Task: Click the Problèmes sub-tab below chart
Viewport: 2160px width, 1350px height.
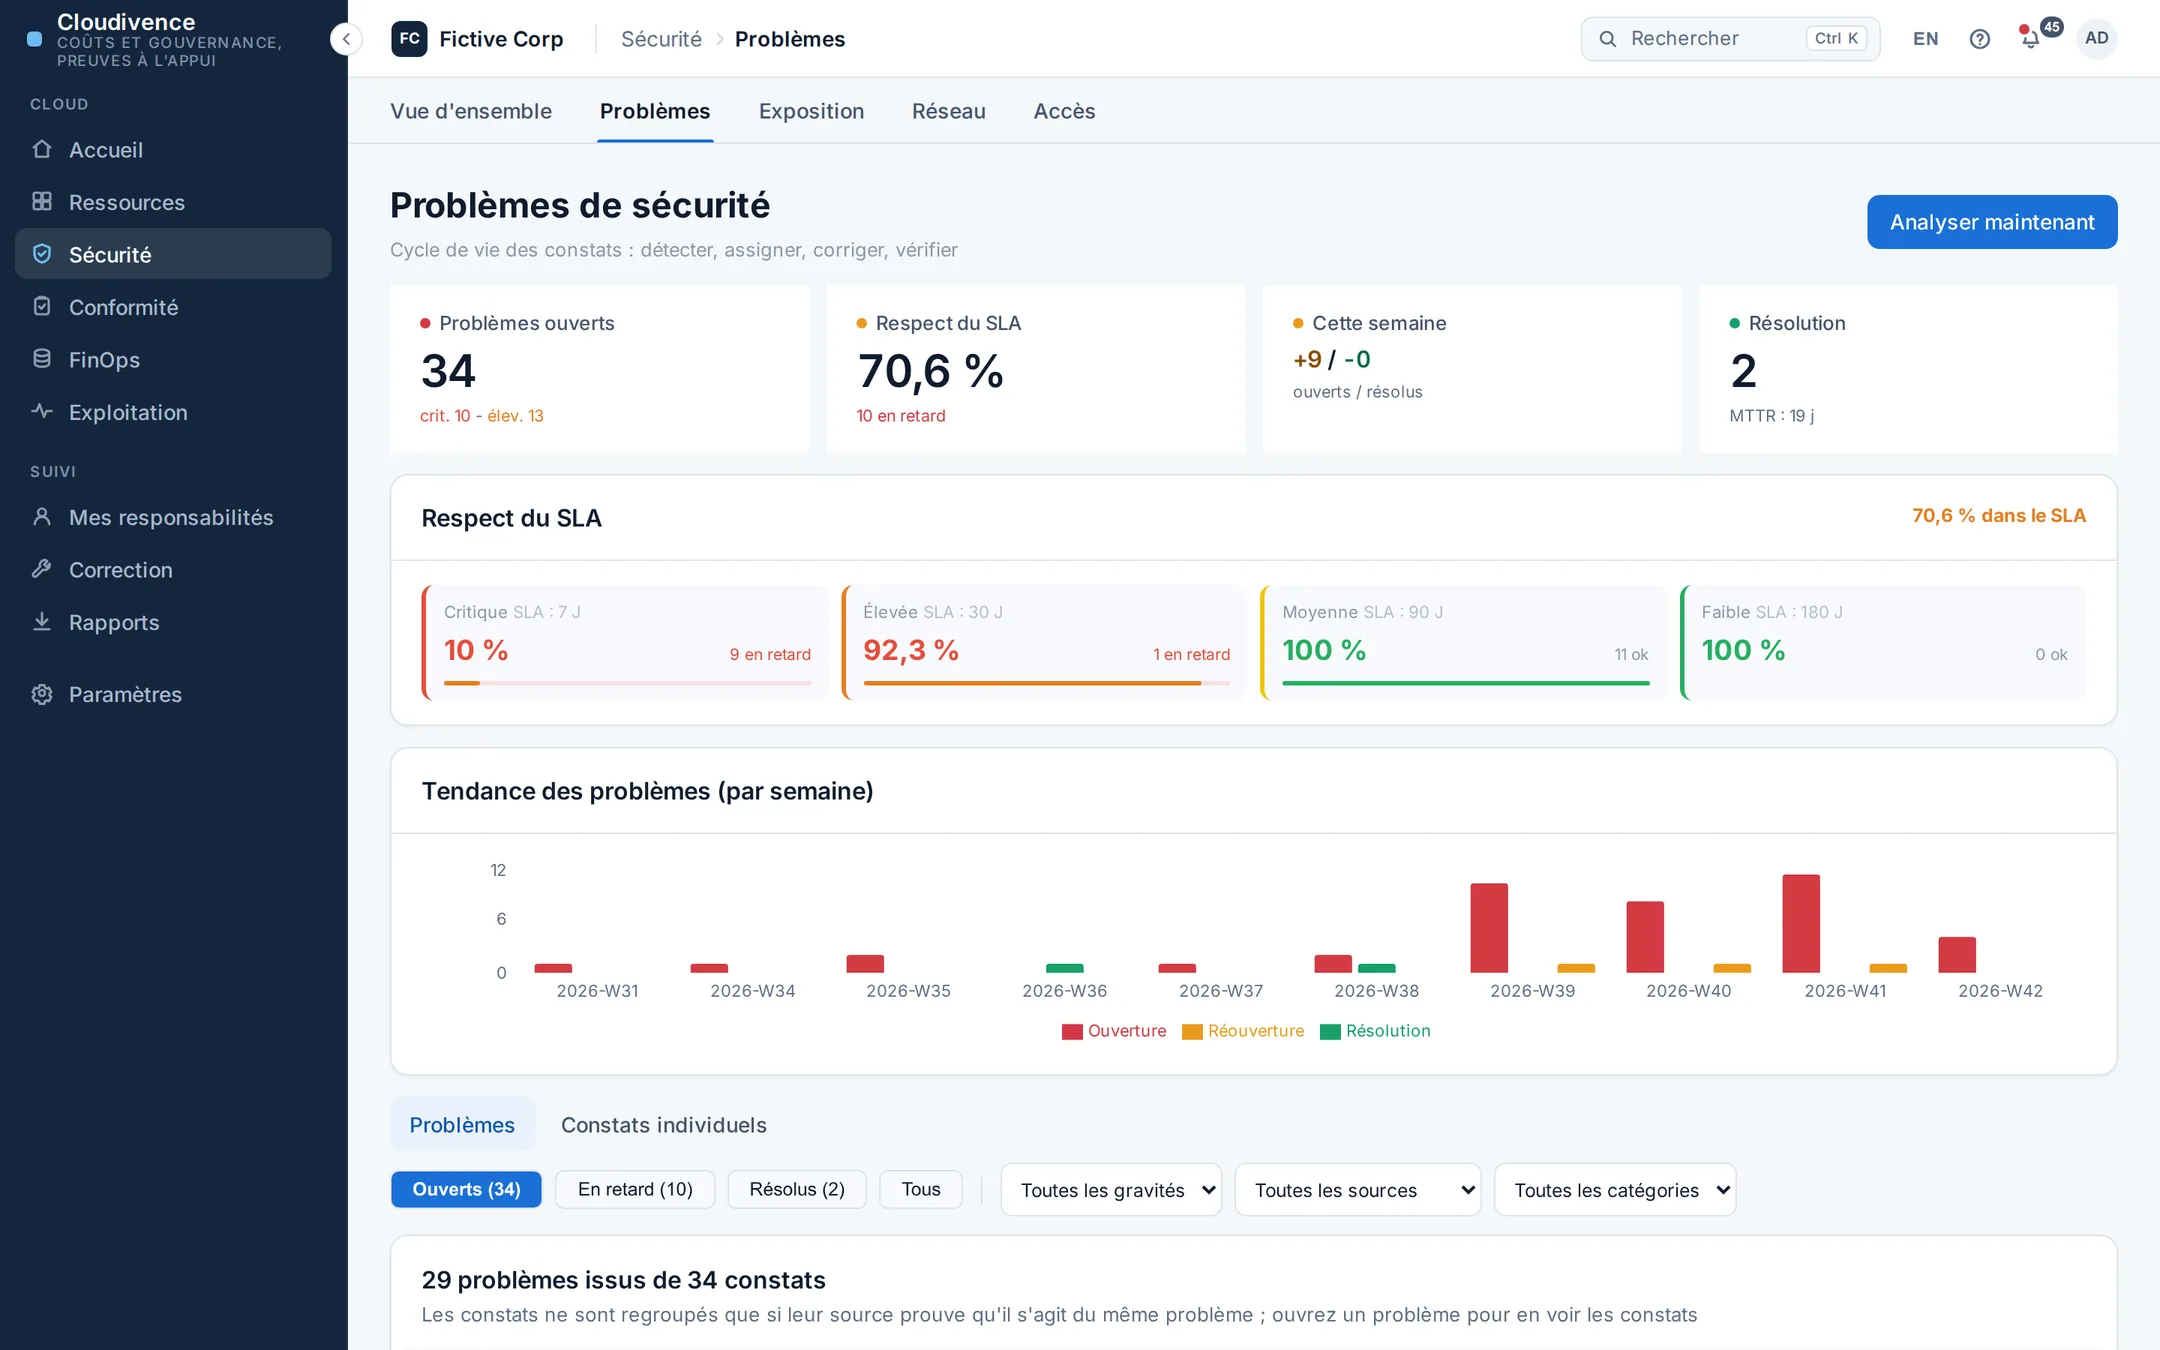Action: tap(462, 1125)
